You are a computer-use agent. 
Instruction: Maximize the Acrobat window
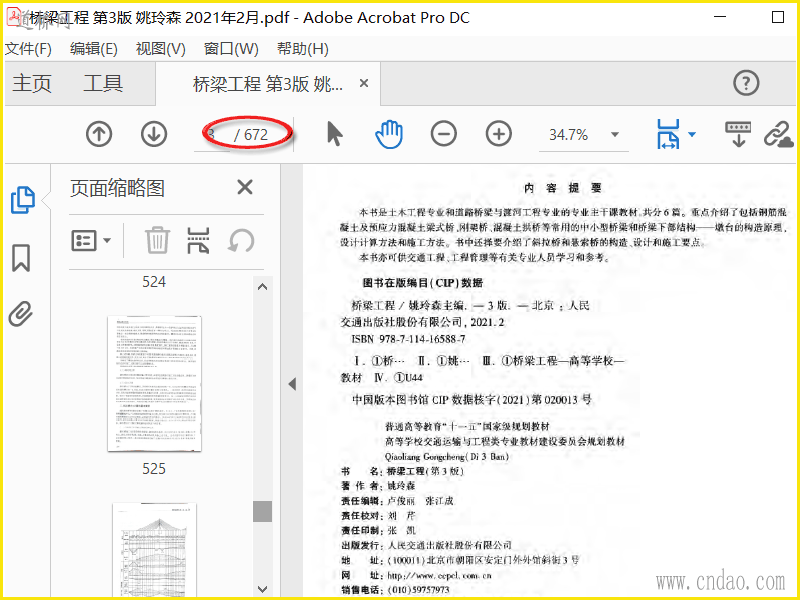[x=778, y=17]
